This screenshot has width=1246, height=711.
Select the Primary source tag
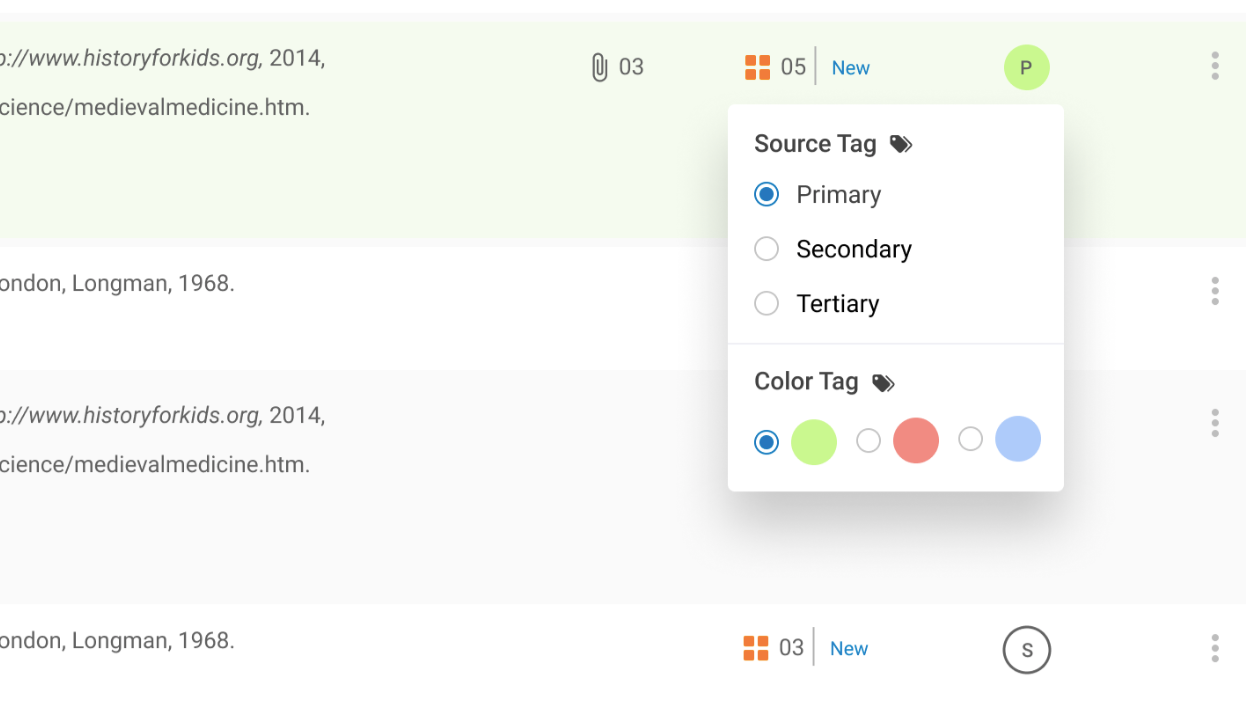(x=767, y=195)
